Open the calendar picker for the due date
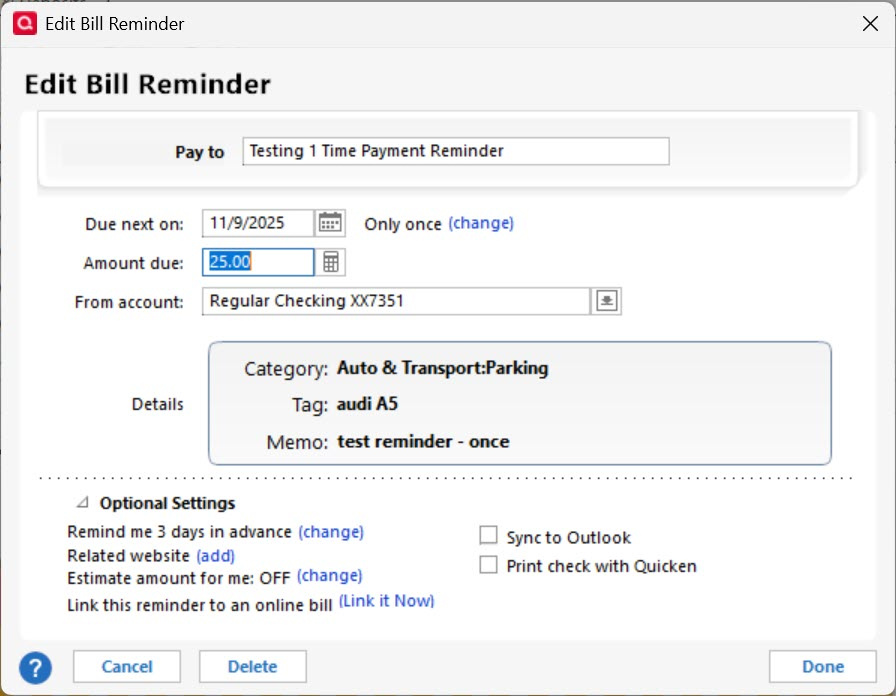Screen dimensions: 896x696 coord(330,223)
